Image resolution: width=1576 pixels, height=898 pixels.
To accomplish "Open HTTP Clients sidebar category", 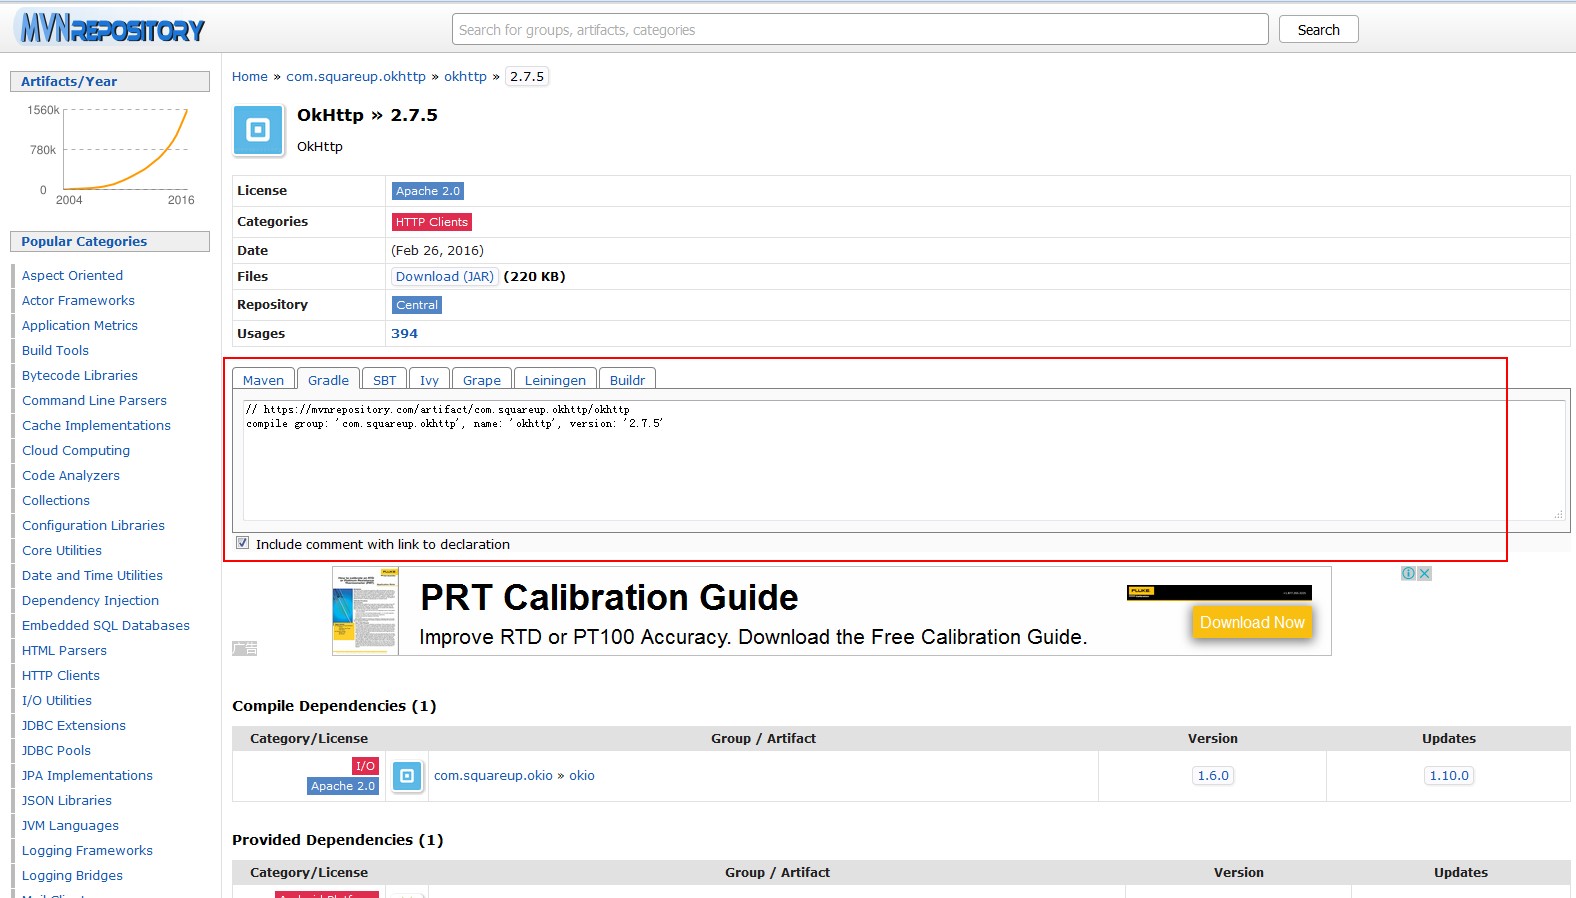I will coord(61,676).
